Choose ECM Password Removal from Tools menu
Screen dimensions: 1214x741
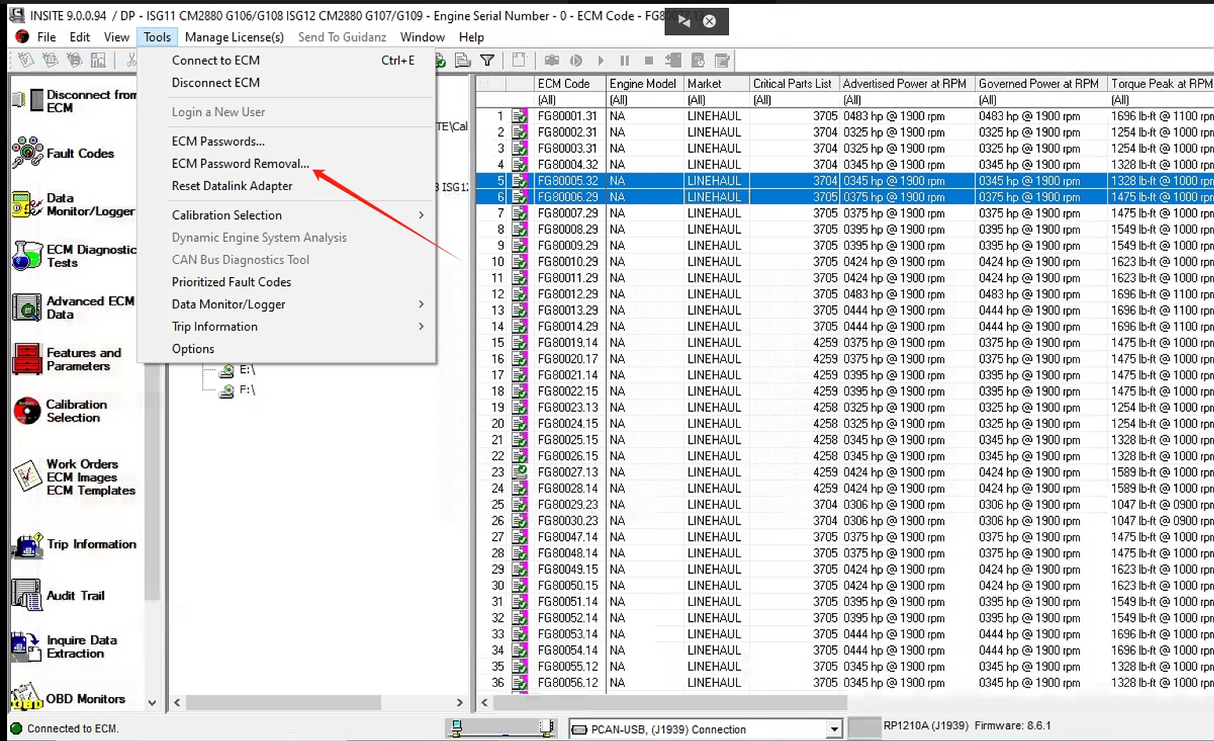click(x=240, y=164)
